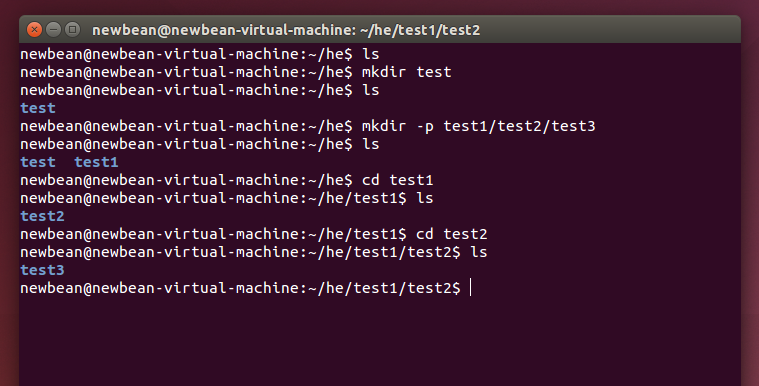This screenshot has width=759, height=386.
Task: Click the 'ls' command after ~/he/test1$ prompt
Action: [x=425, y=198]
